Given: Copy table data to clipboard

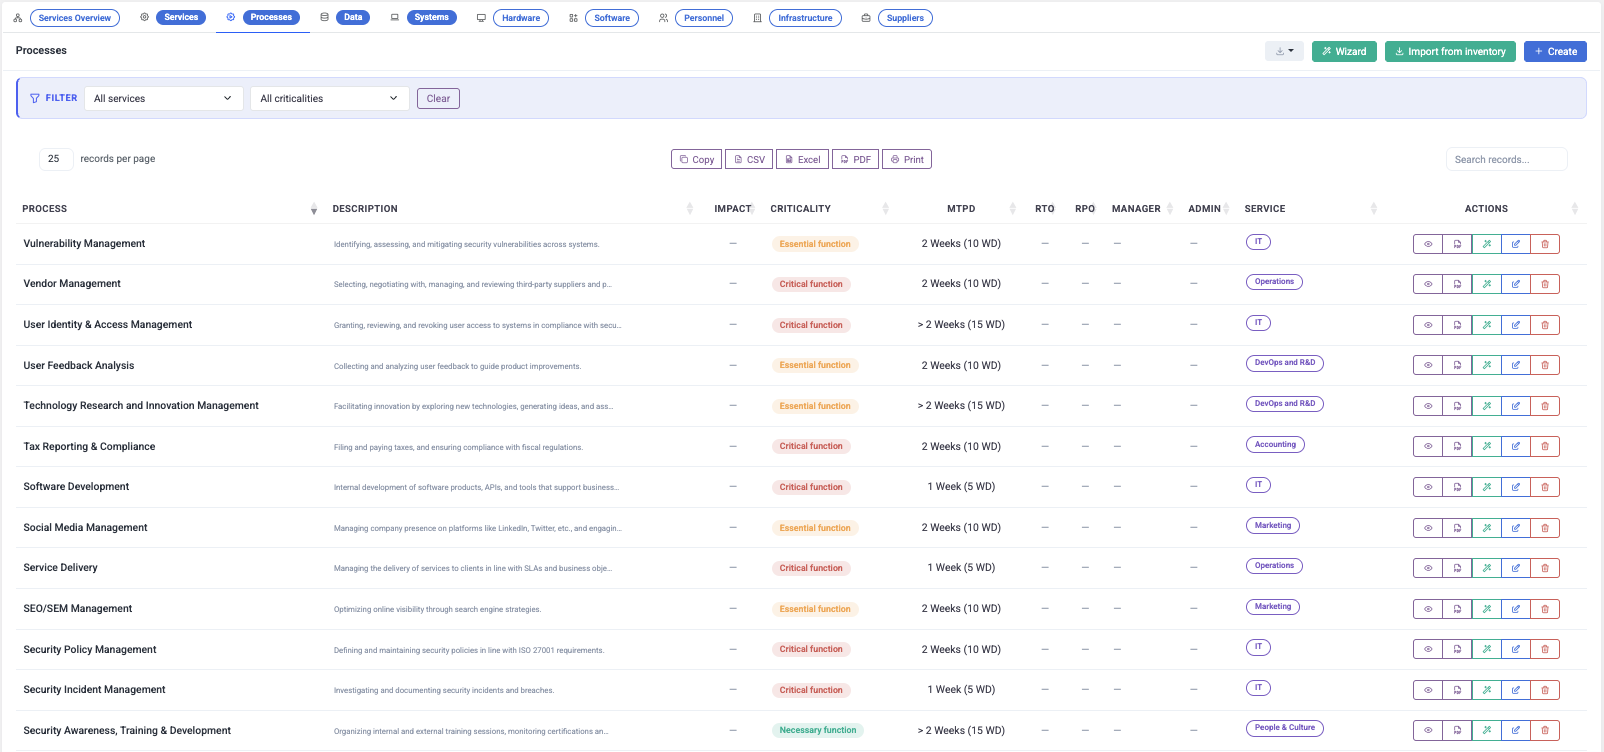Looking at the screenshot, I should tap(696, 159).
